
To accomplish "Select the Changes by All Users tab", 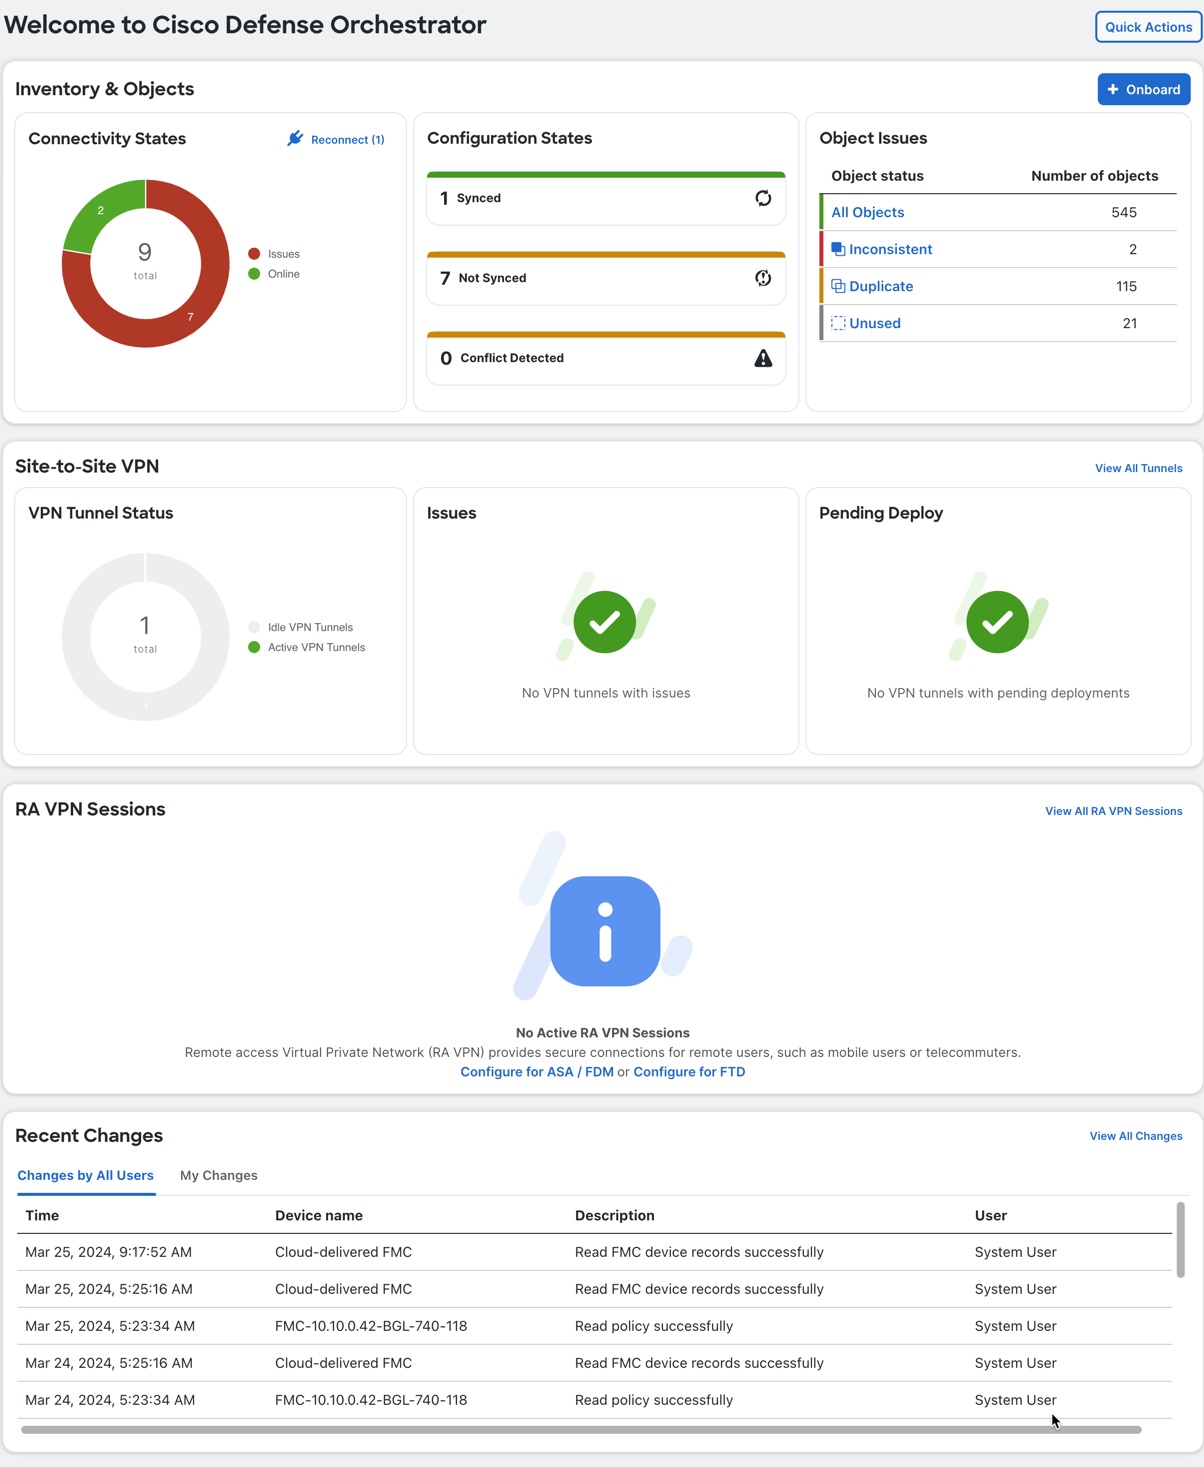I will click(86, 1175).
